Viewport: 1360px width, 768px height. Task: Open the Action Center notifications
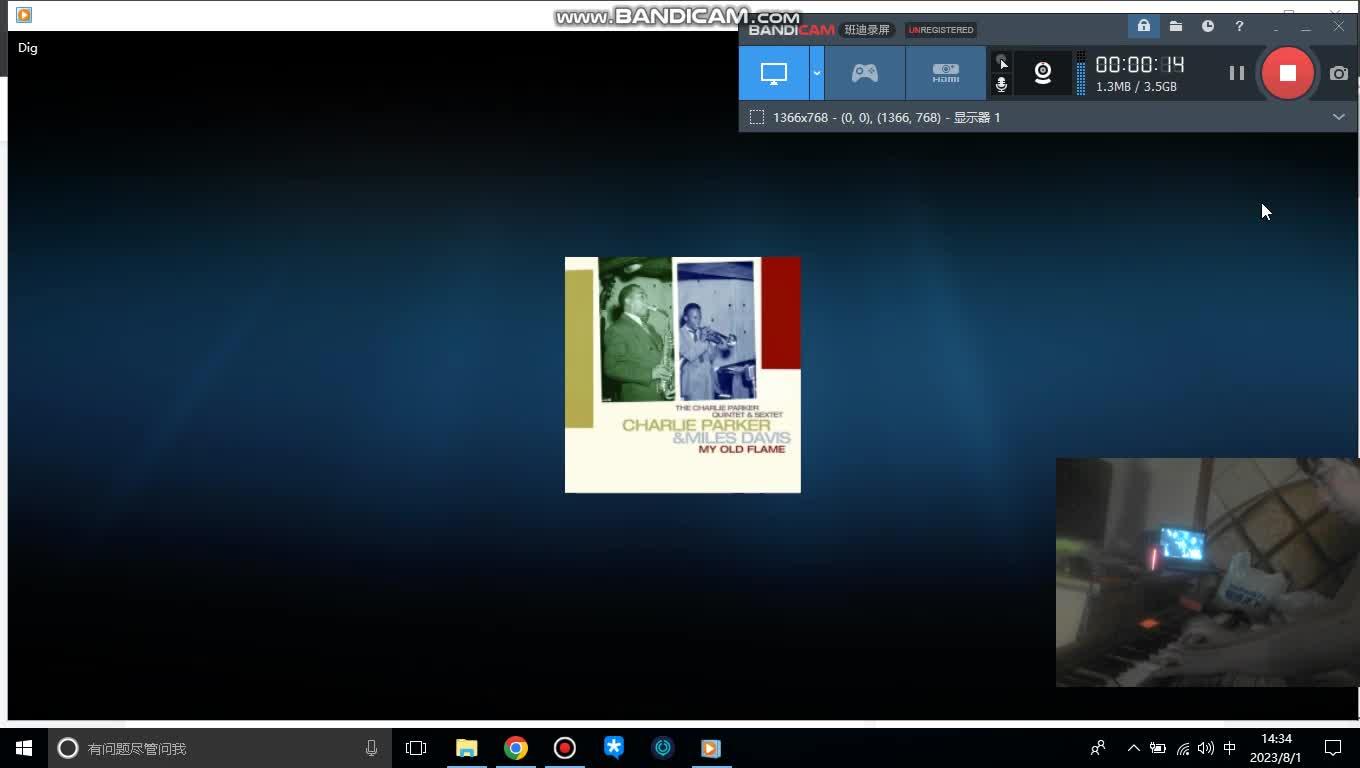tap(1333, 748)
